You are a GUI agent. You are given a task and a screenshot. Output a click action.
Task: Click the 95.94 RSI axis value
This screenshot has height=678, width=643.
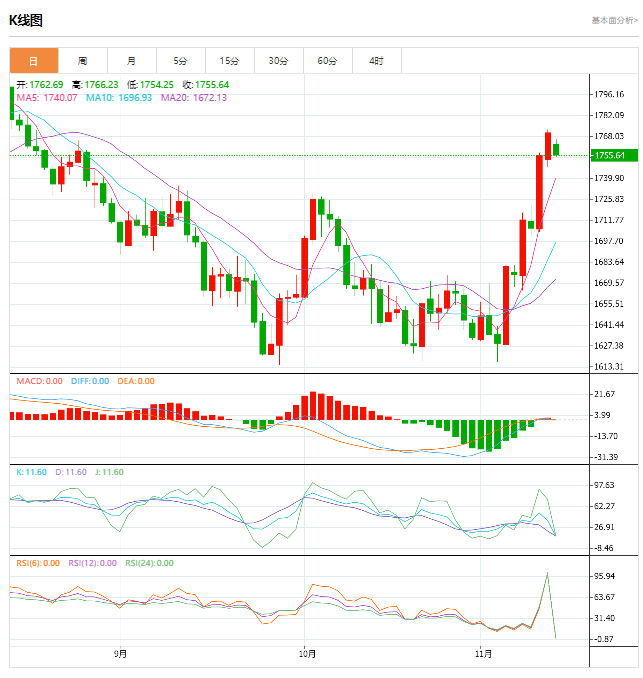(x=605, y=576)
